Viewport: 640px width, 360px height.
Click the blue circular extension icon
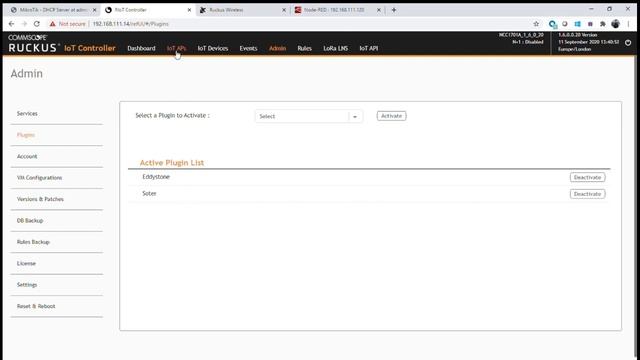tap(552, 24)
